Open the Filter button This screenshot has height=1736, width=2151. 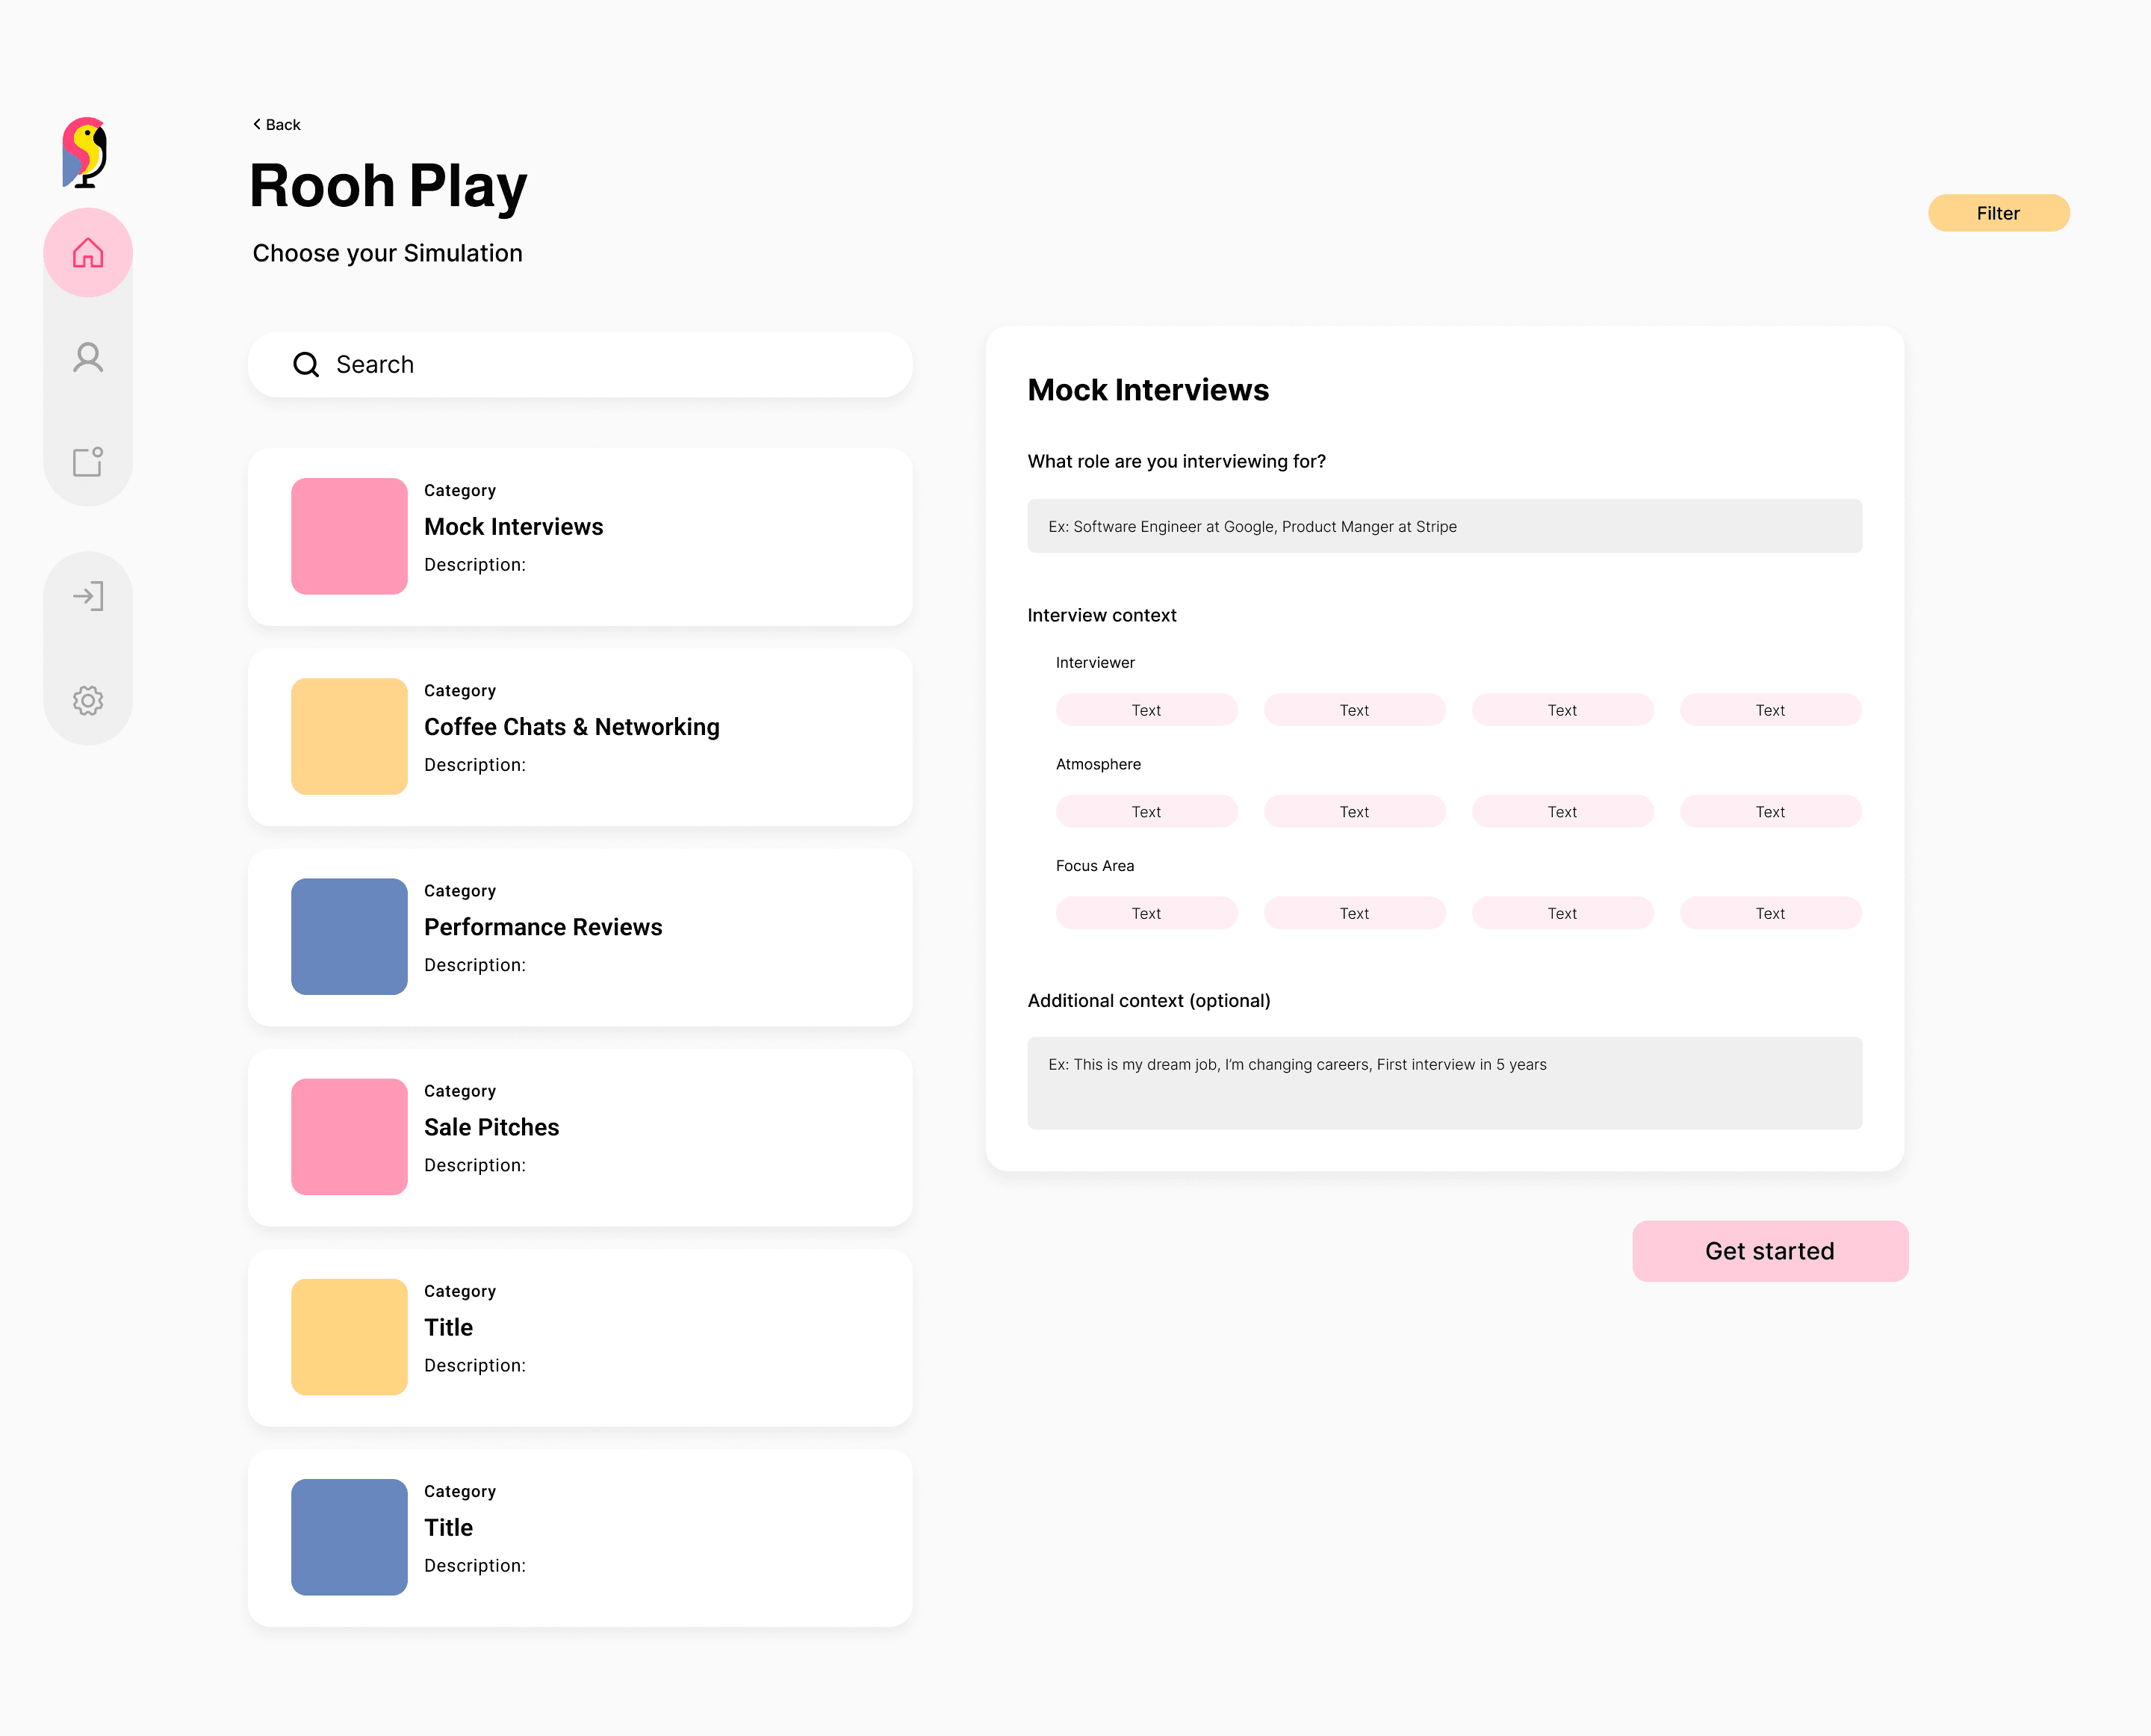point(1997,213)
